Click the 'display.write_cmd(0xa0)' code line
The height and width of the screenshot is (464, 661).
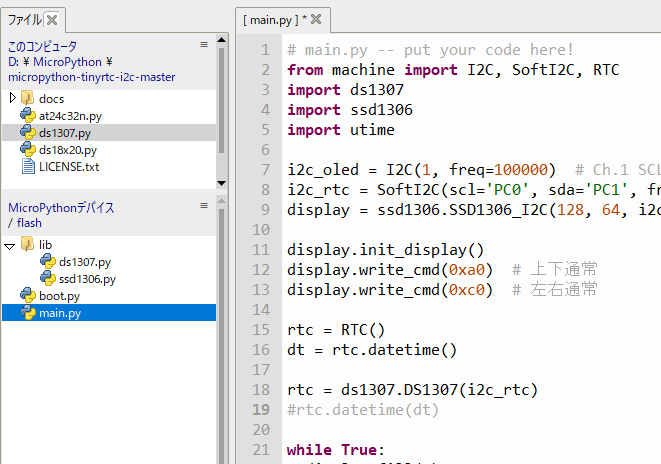point(390,270)
